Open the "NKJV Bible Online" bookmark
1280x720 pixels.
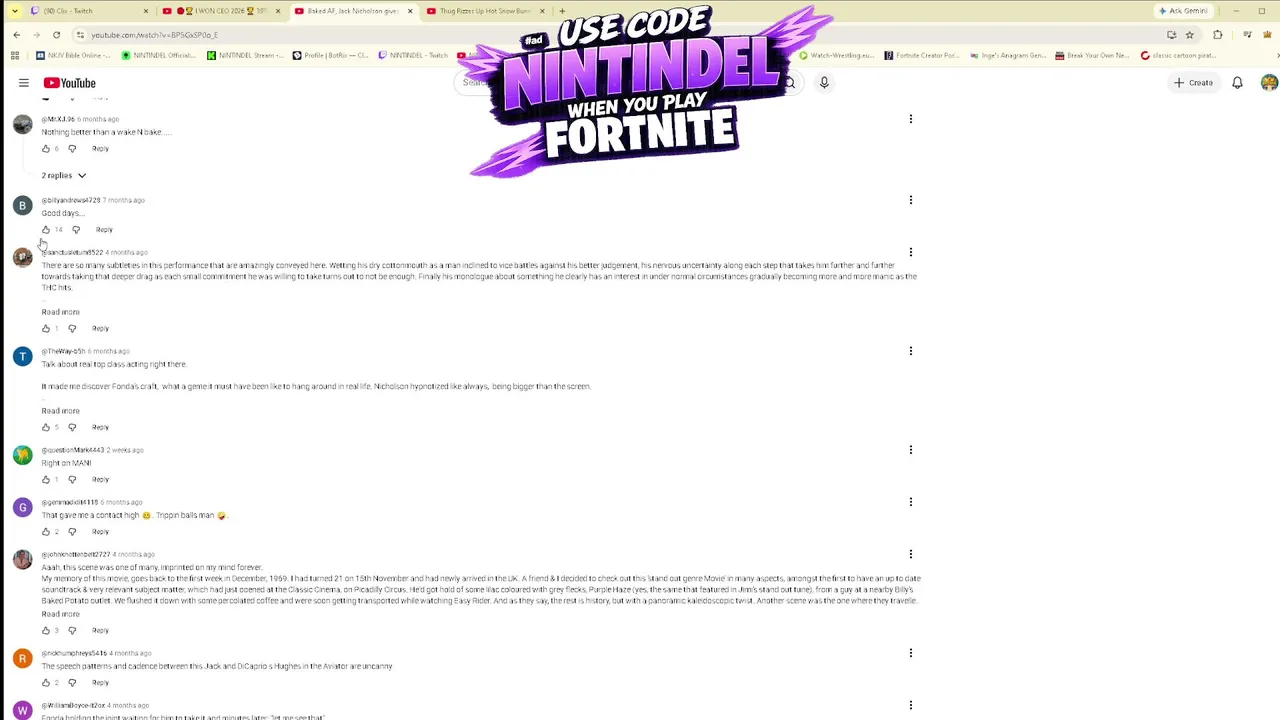73,56
